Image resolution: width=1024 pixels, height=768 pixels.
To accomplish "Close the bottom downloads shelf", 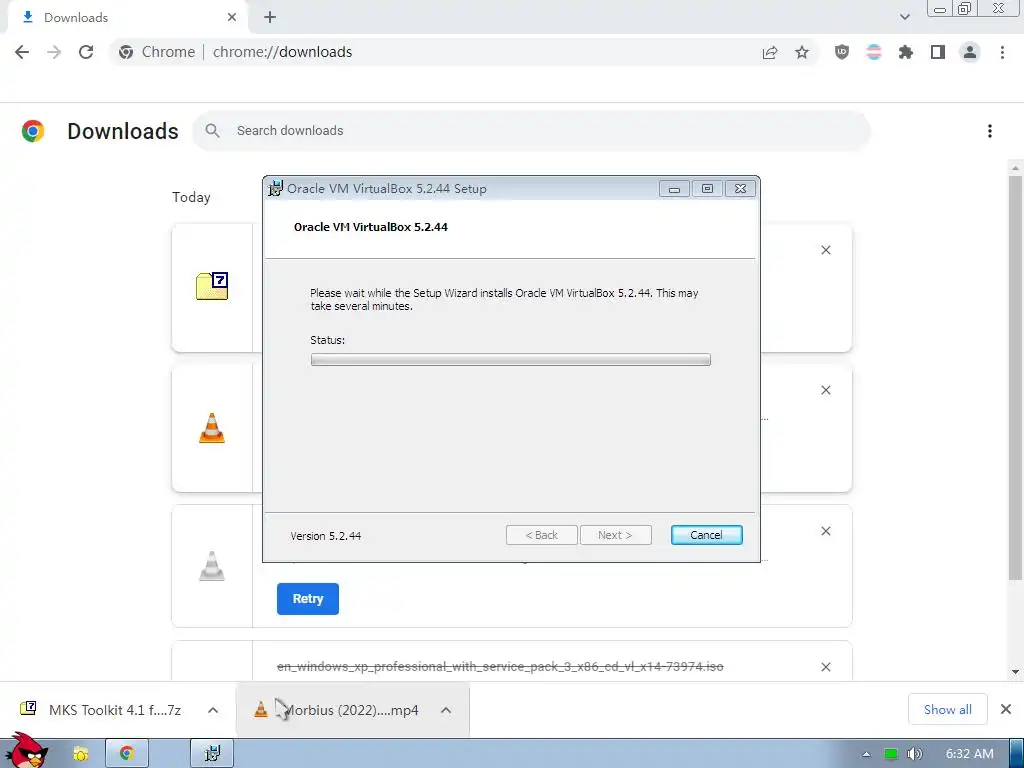I will click(1006, 709).
